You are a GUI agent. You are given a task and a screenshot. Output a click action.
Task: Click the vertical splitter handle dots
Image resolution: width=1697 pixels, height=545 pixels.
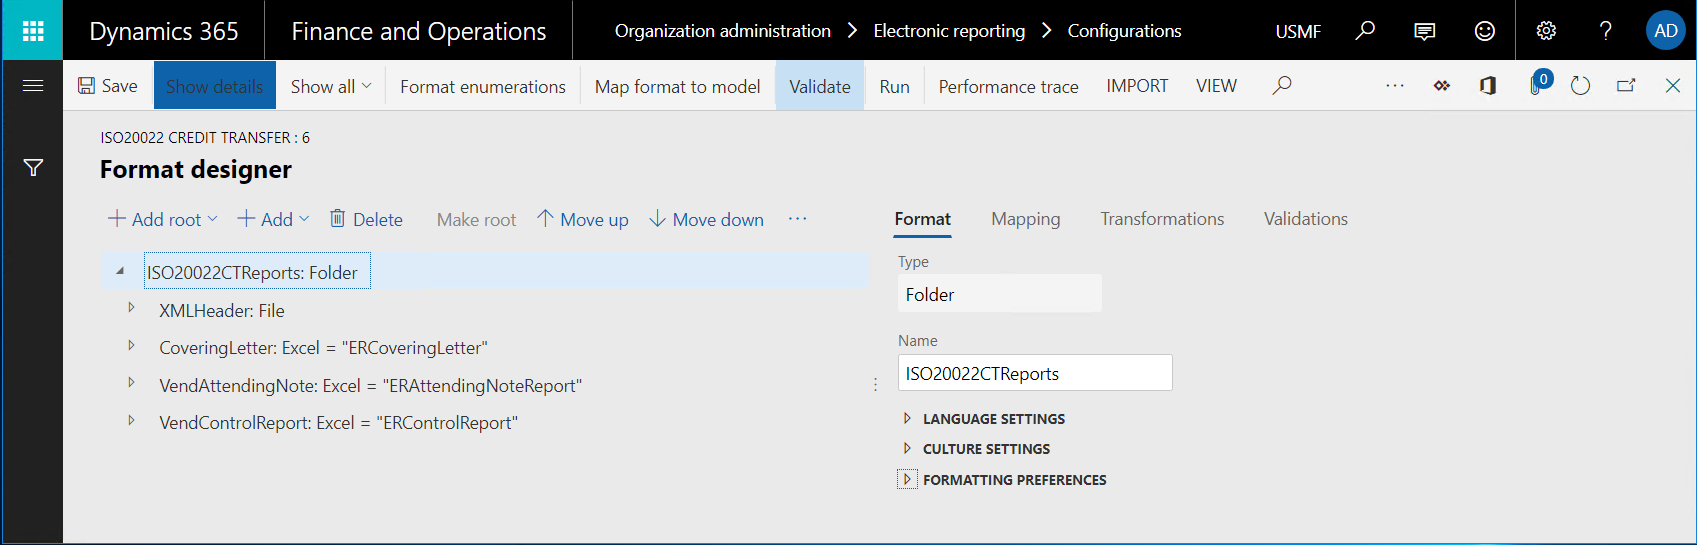tap(875, 384)
